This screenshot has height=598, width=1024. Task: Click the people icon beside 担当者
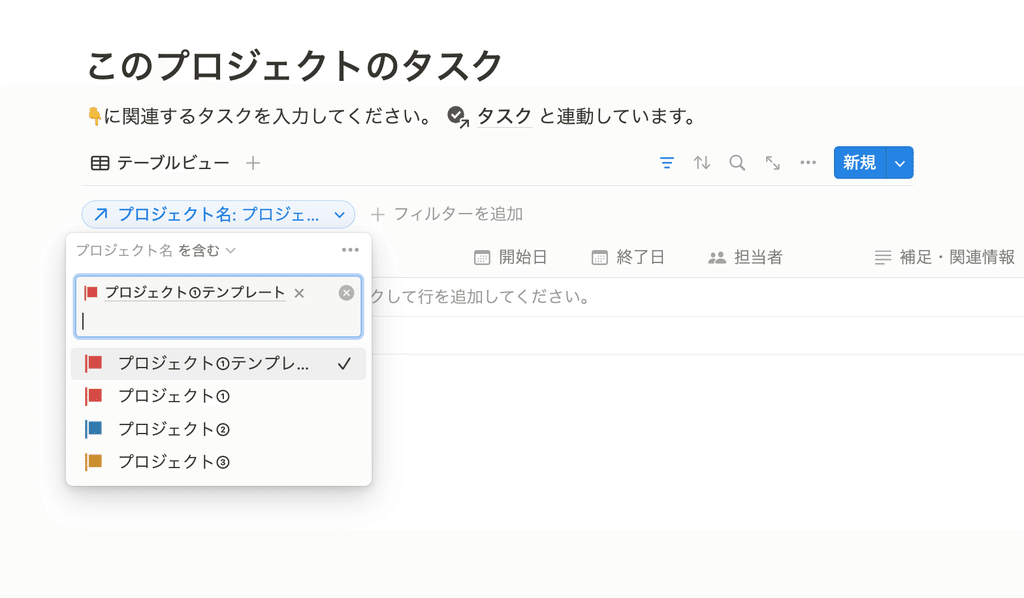click(717, 258)
